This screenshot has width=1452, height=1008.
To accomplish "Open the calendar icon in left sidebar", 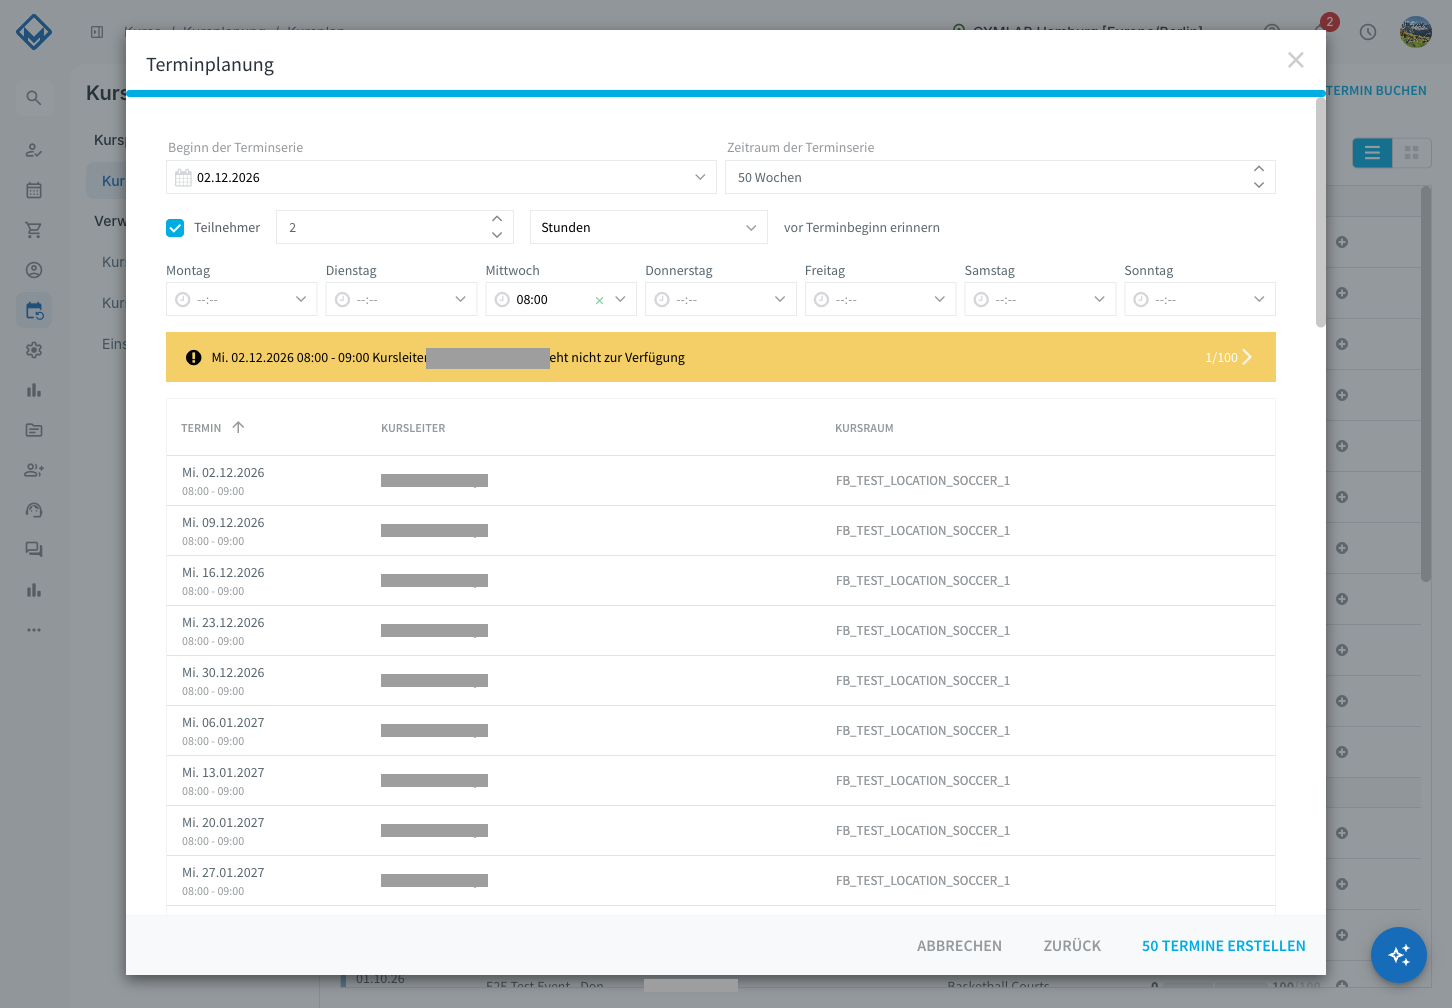I will [x=34, y=190].
